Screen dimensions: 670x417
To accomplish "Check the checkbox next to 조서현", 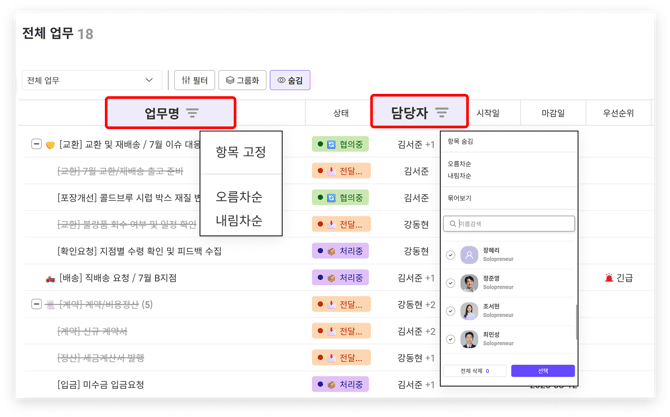I will pyautogui.click(x=451, y=312).
